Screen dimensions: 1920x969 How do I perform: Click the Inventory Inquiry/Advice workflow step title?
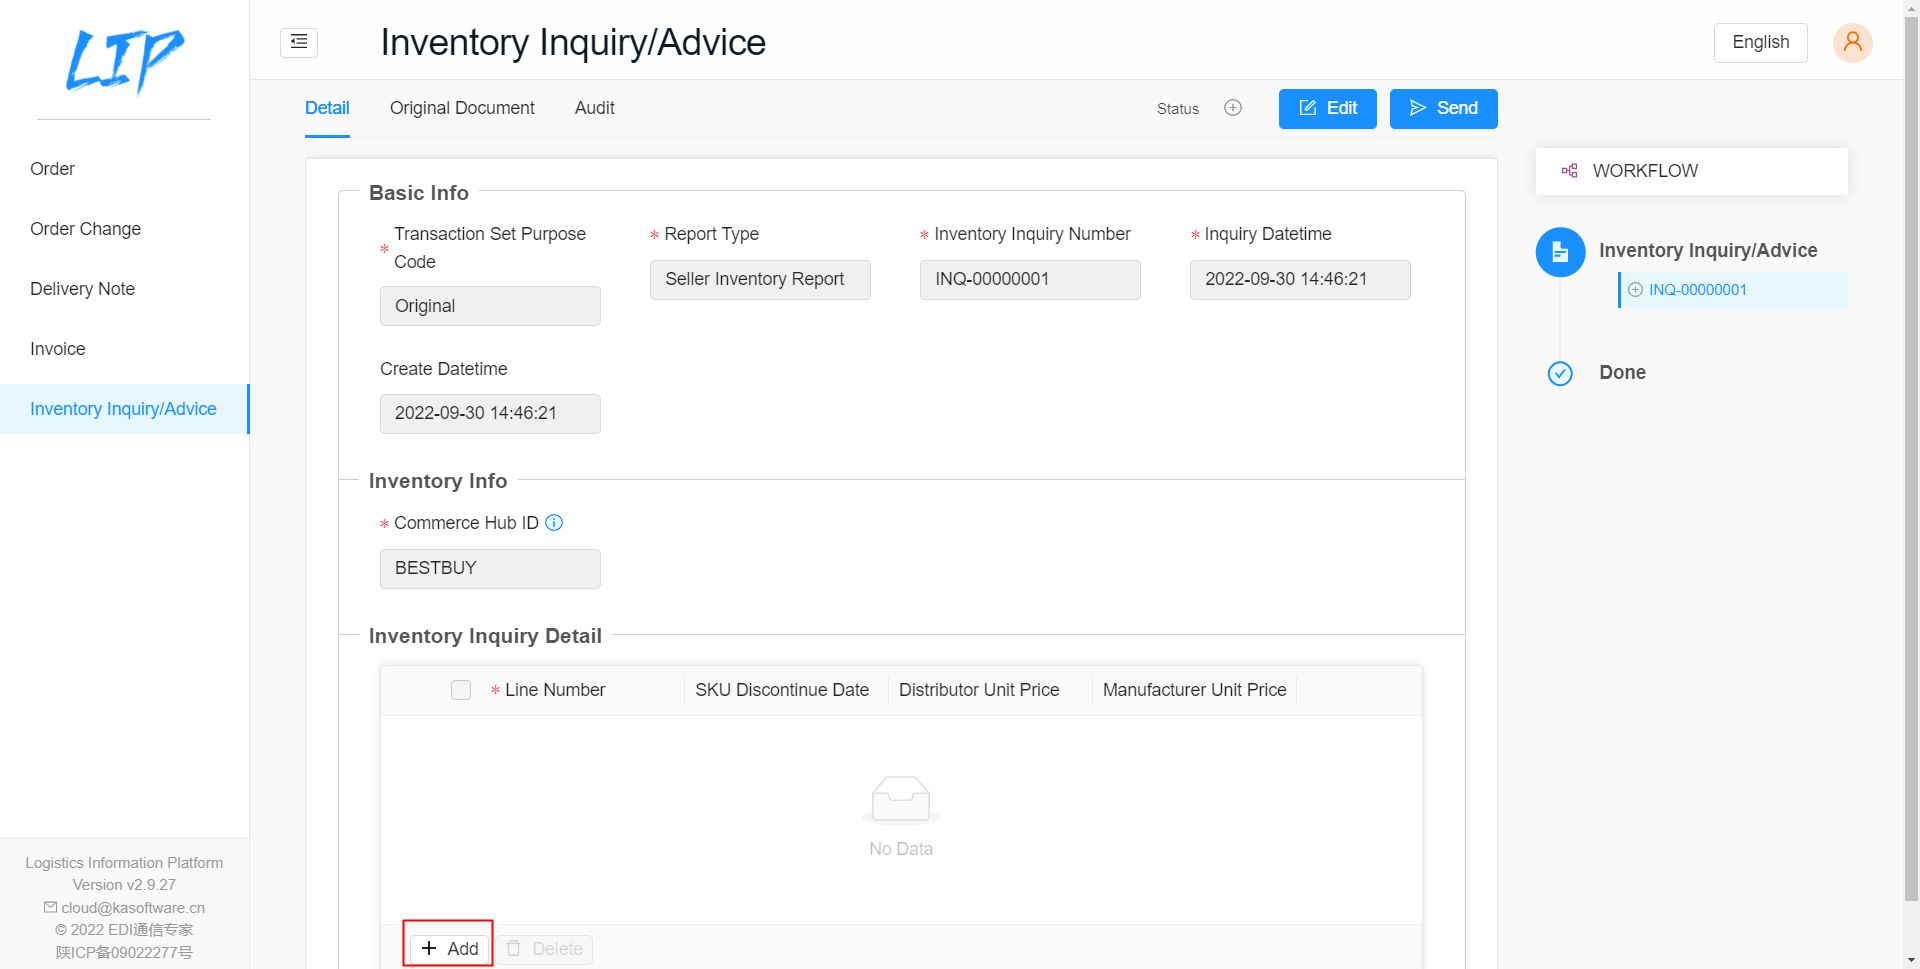click(1708, 251)
